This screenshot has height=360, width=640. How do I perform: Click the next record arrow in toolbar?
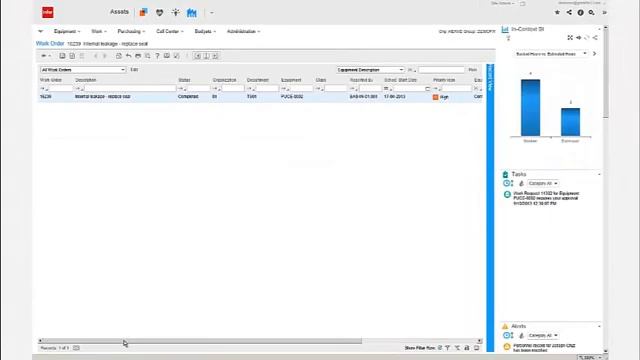105,56
